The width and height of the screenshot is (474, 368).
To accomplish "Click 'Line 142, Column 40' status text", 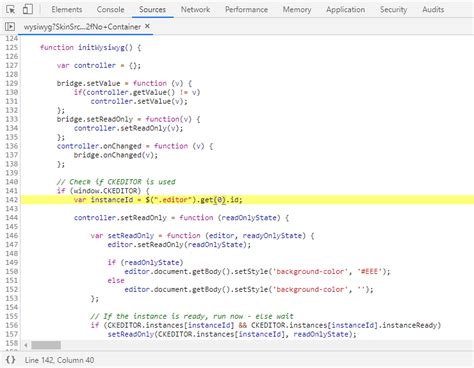I will click(59, 360).
